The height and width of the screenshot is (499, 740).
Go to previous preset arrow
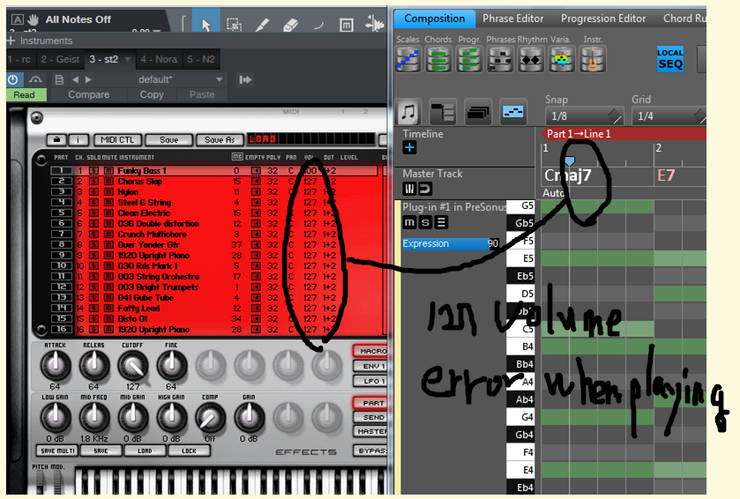[75, 80]
